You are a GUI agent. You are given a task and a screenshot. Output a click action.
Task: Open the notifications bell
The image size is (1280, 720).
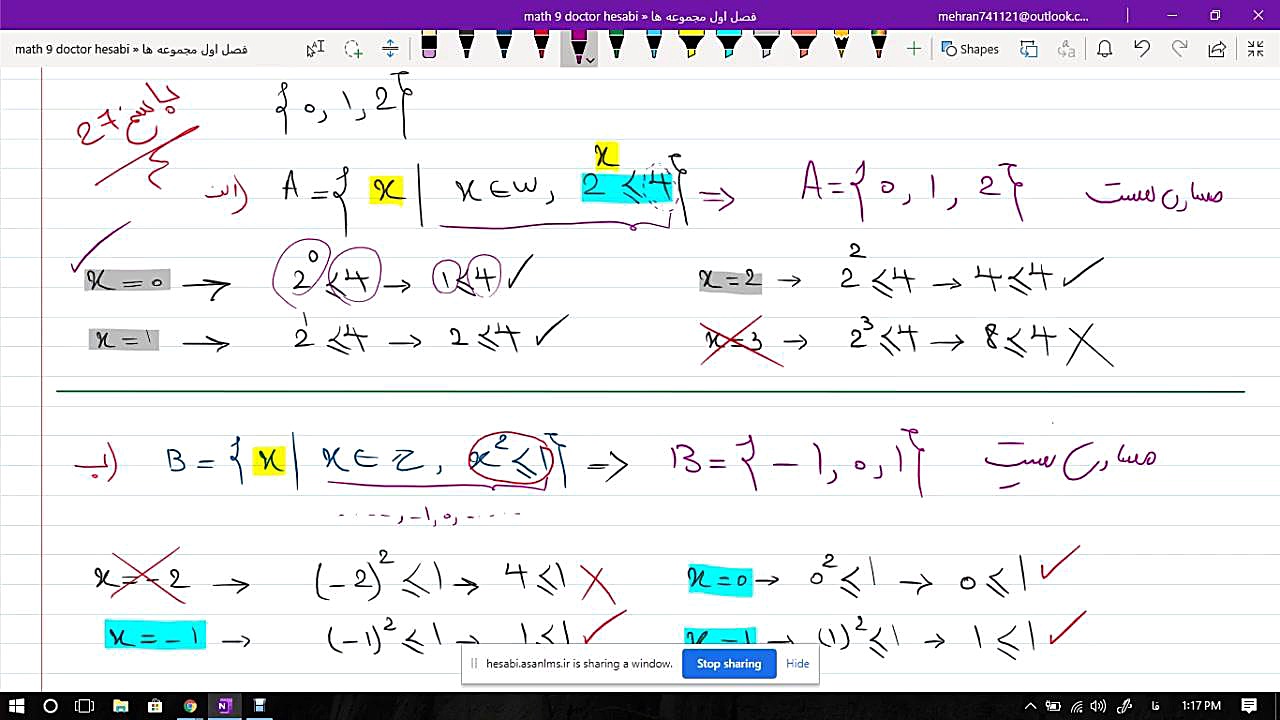coord(1104,48)
